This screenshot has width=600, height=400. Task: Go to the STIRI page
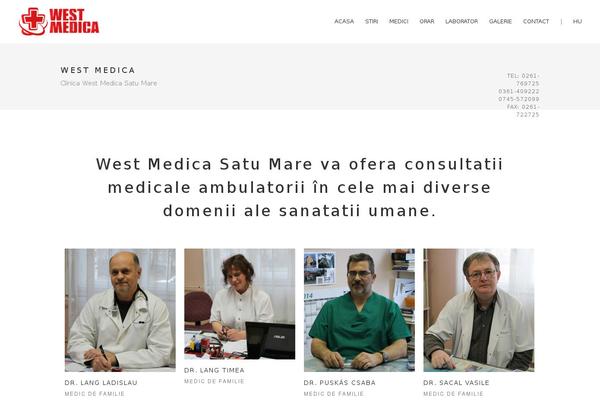pos(371,21)
